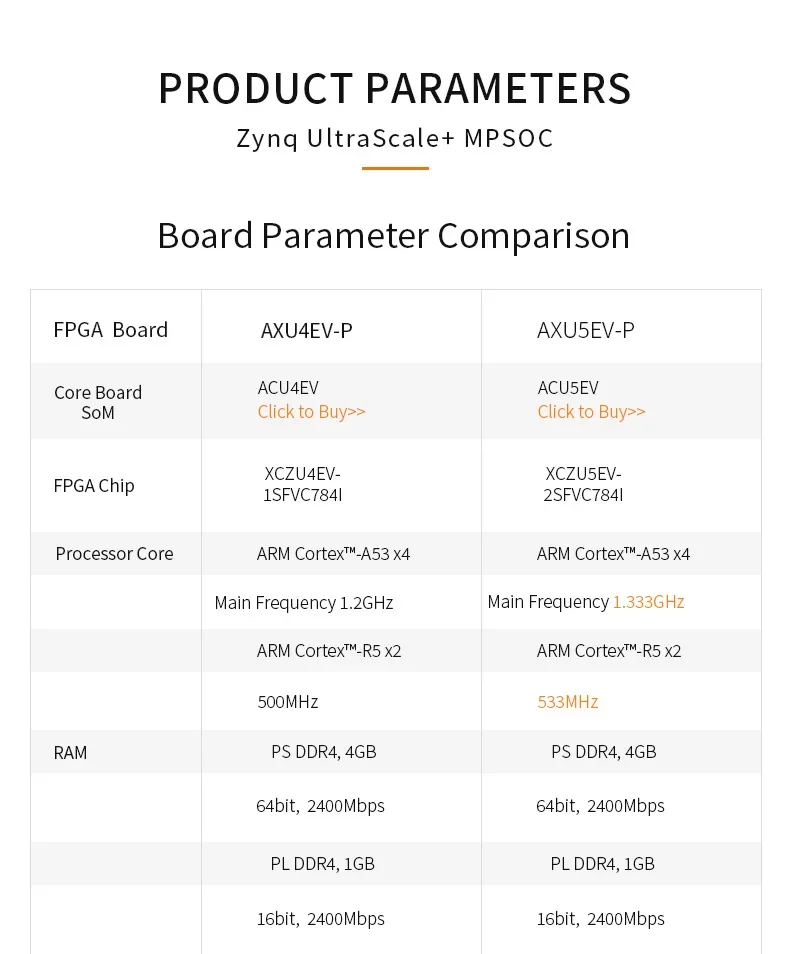Viewport: 790px width, 954px height.
Task: Select the FPGA Chip row label
Action: click(94, 486)
